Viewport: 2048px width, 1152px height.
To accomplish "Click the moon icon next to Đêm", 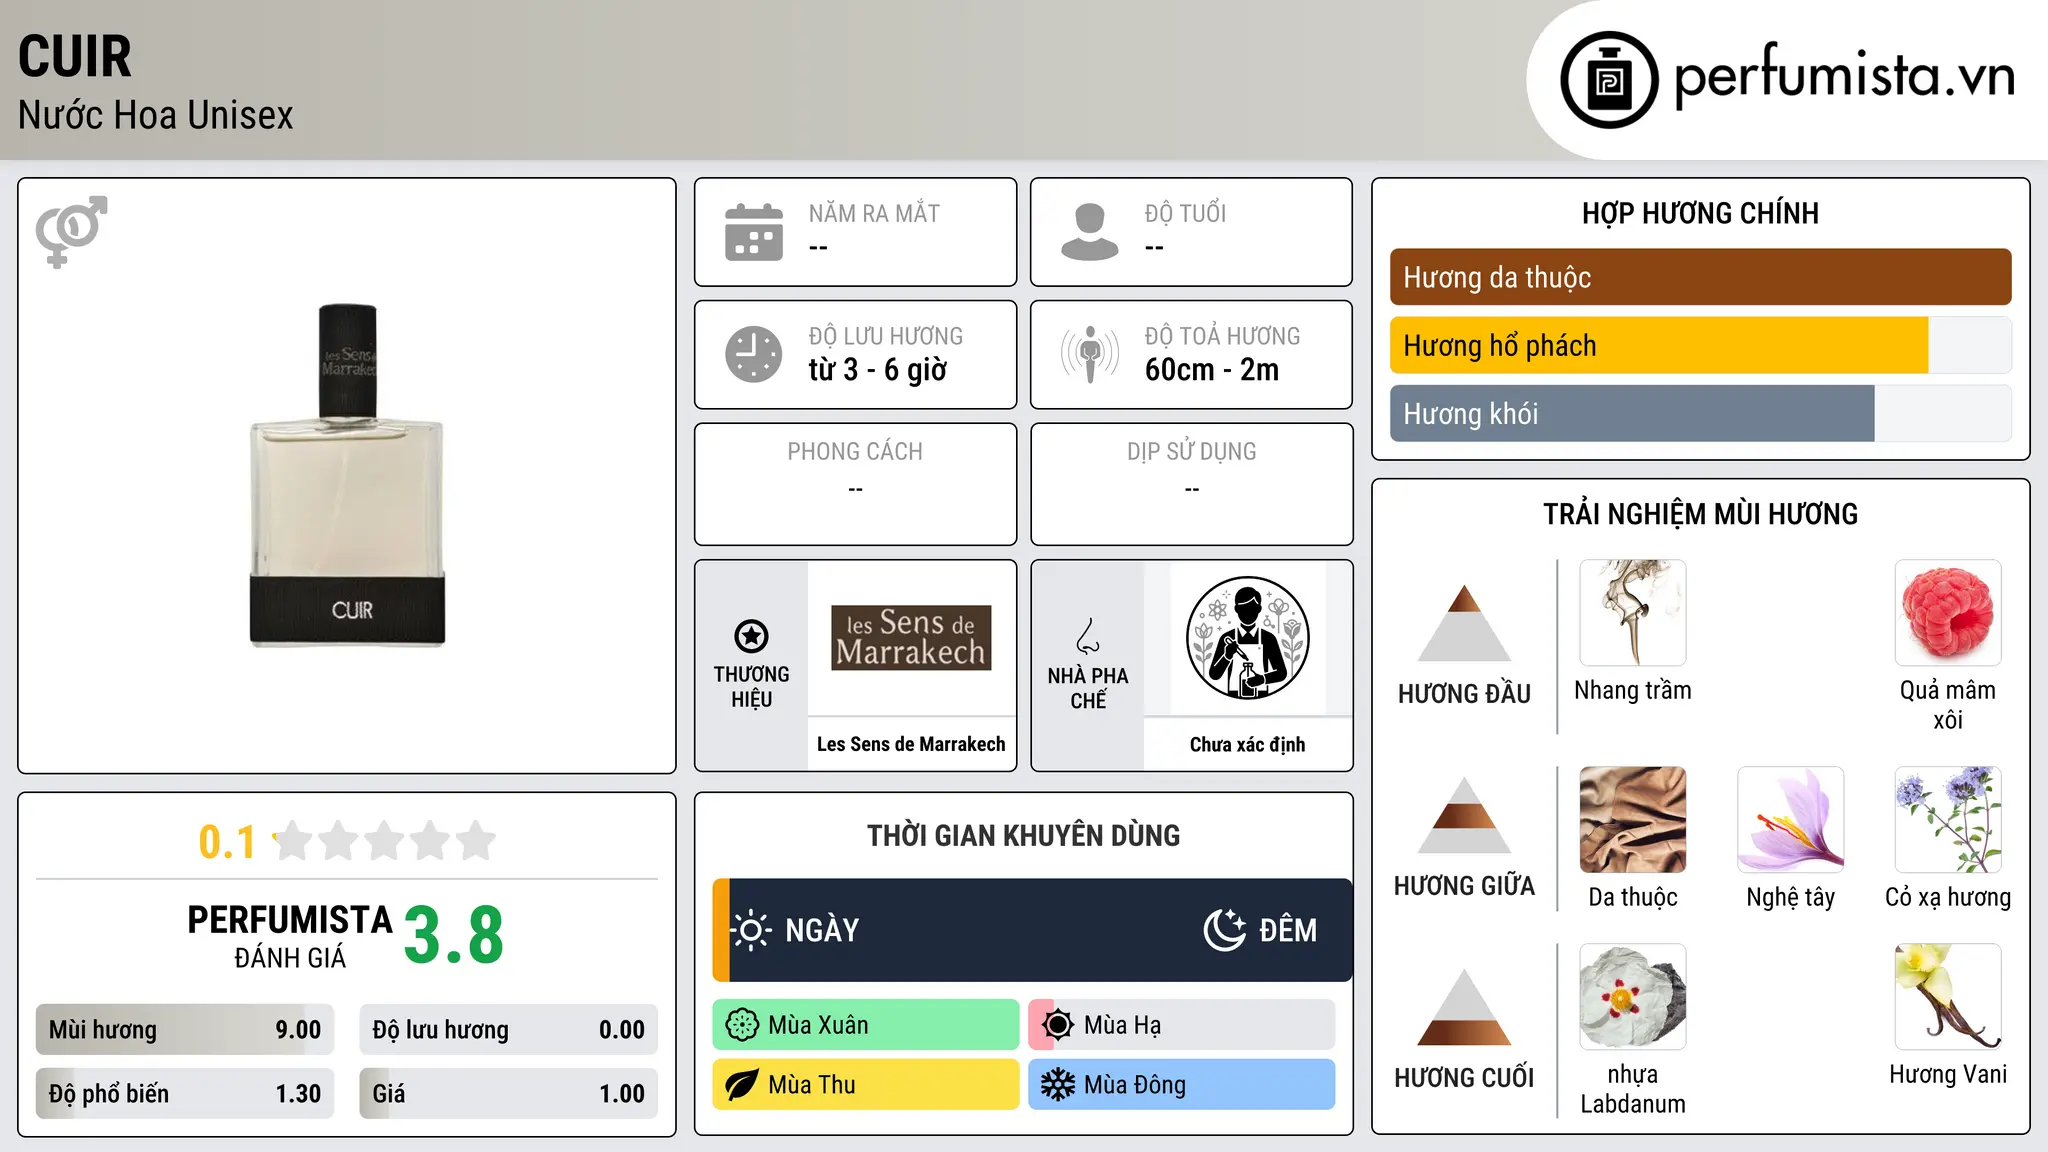I will point(1224,930).
